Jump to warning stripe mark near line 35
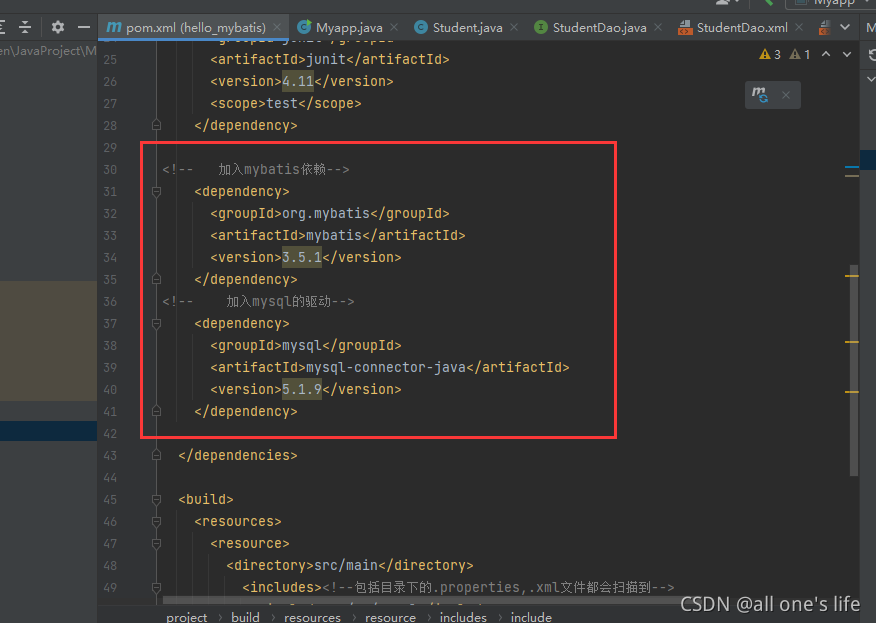 pyautogui.click(x=851, y=276)
